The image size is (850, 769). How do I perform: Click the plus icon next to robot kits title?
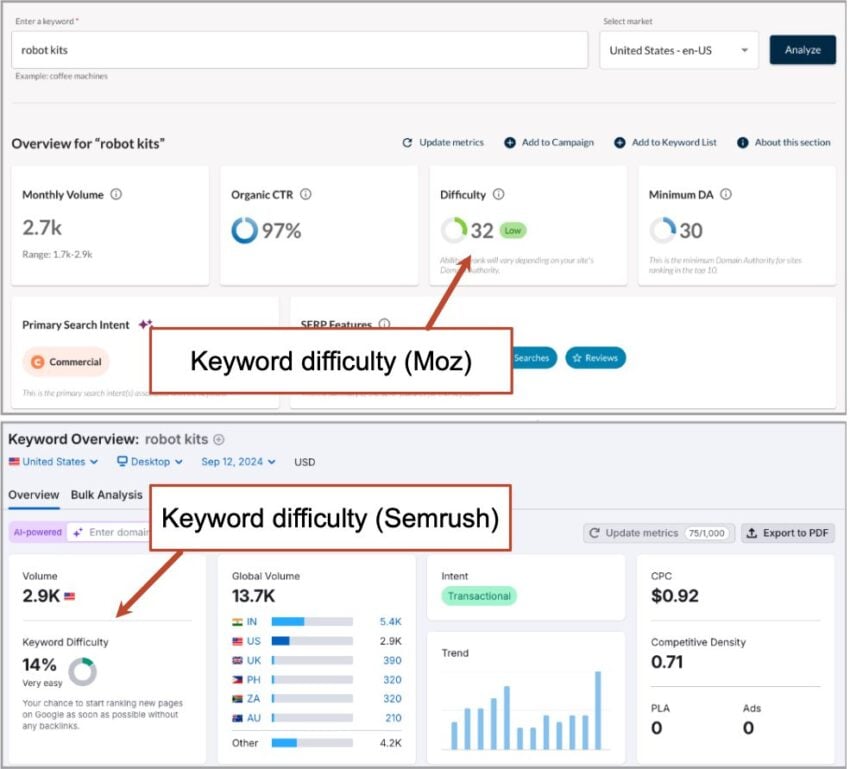click(x=218, y=440)
